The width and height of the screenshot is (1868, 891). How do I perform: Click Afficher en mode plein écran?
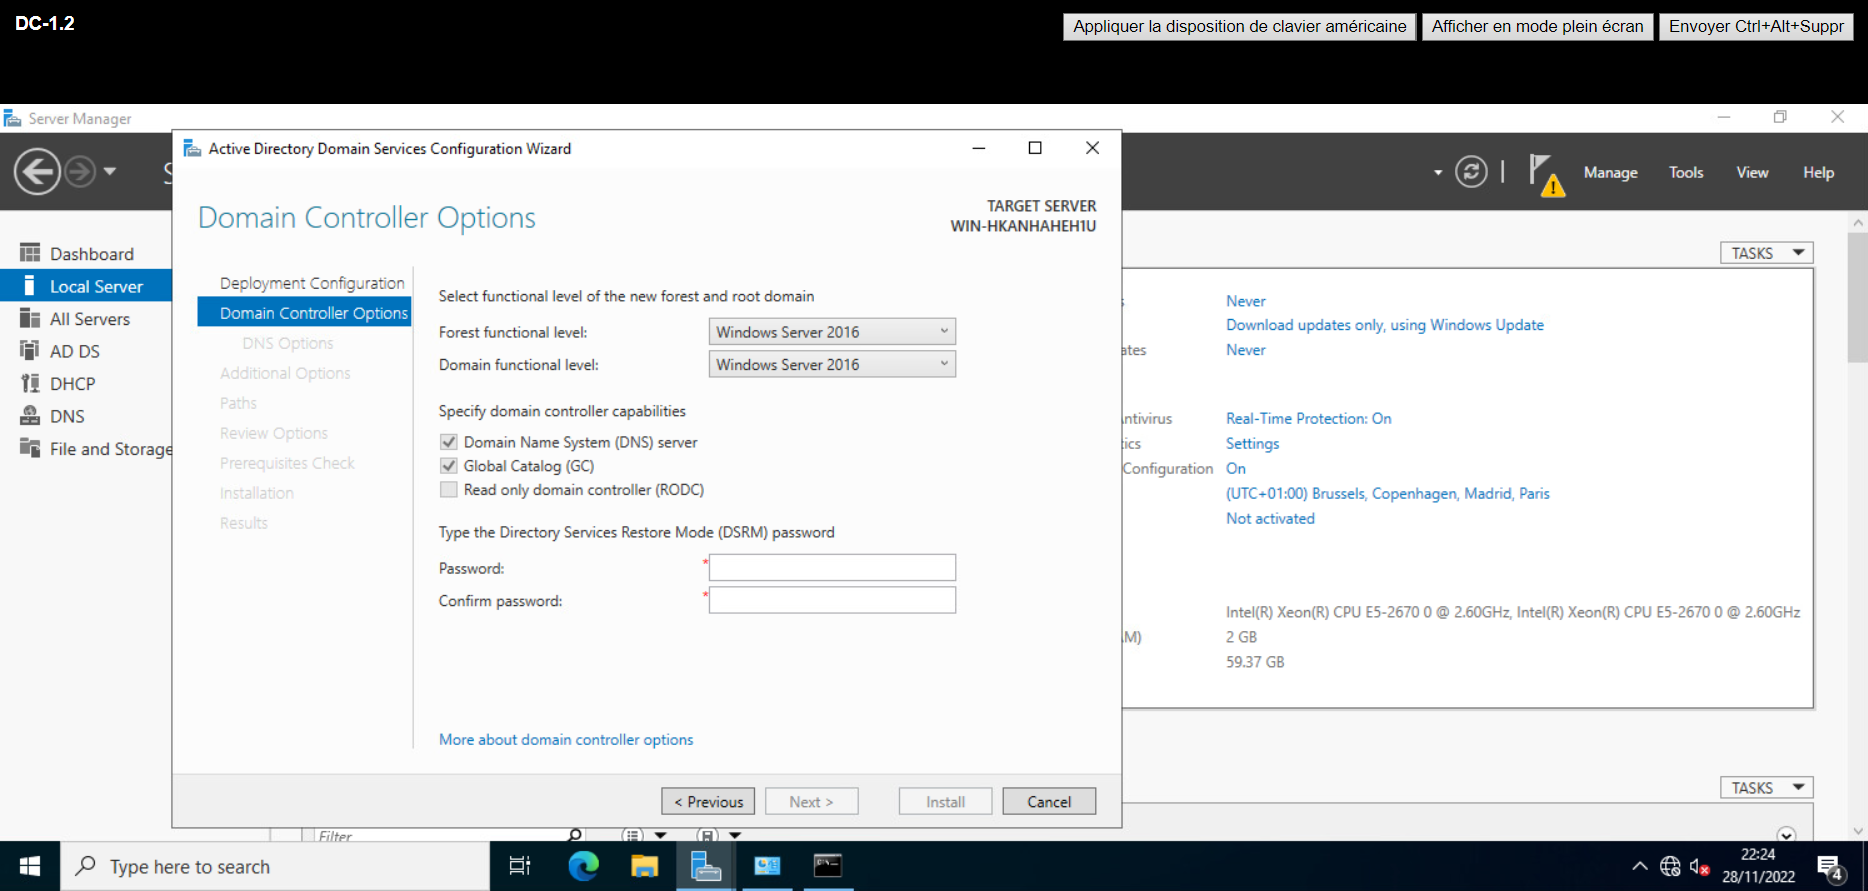tap(1537, 26)
